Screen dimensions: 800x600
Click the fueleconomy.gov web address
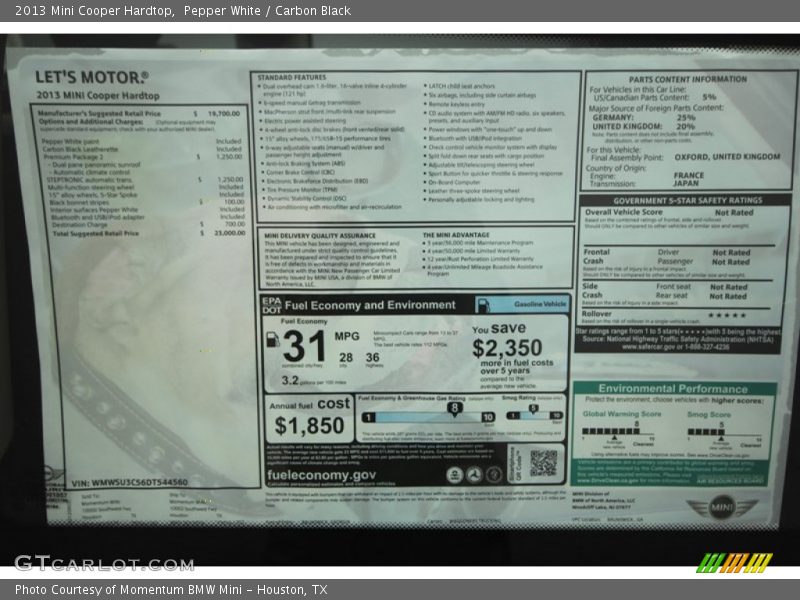(x=321, y=475)
